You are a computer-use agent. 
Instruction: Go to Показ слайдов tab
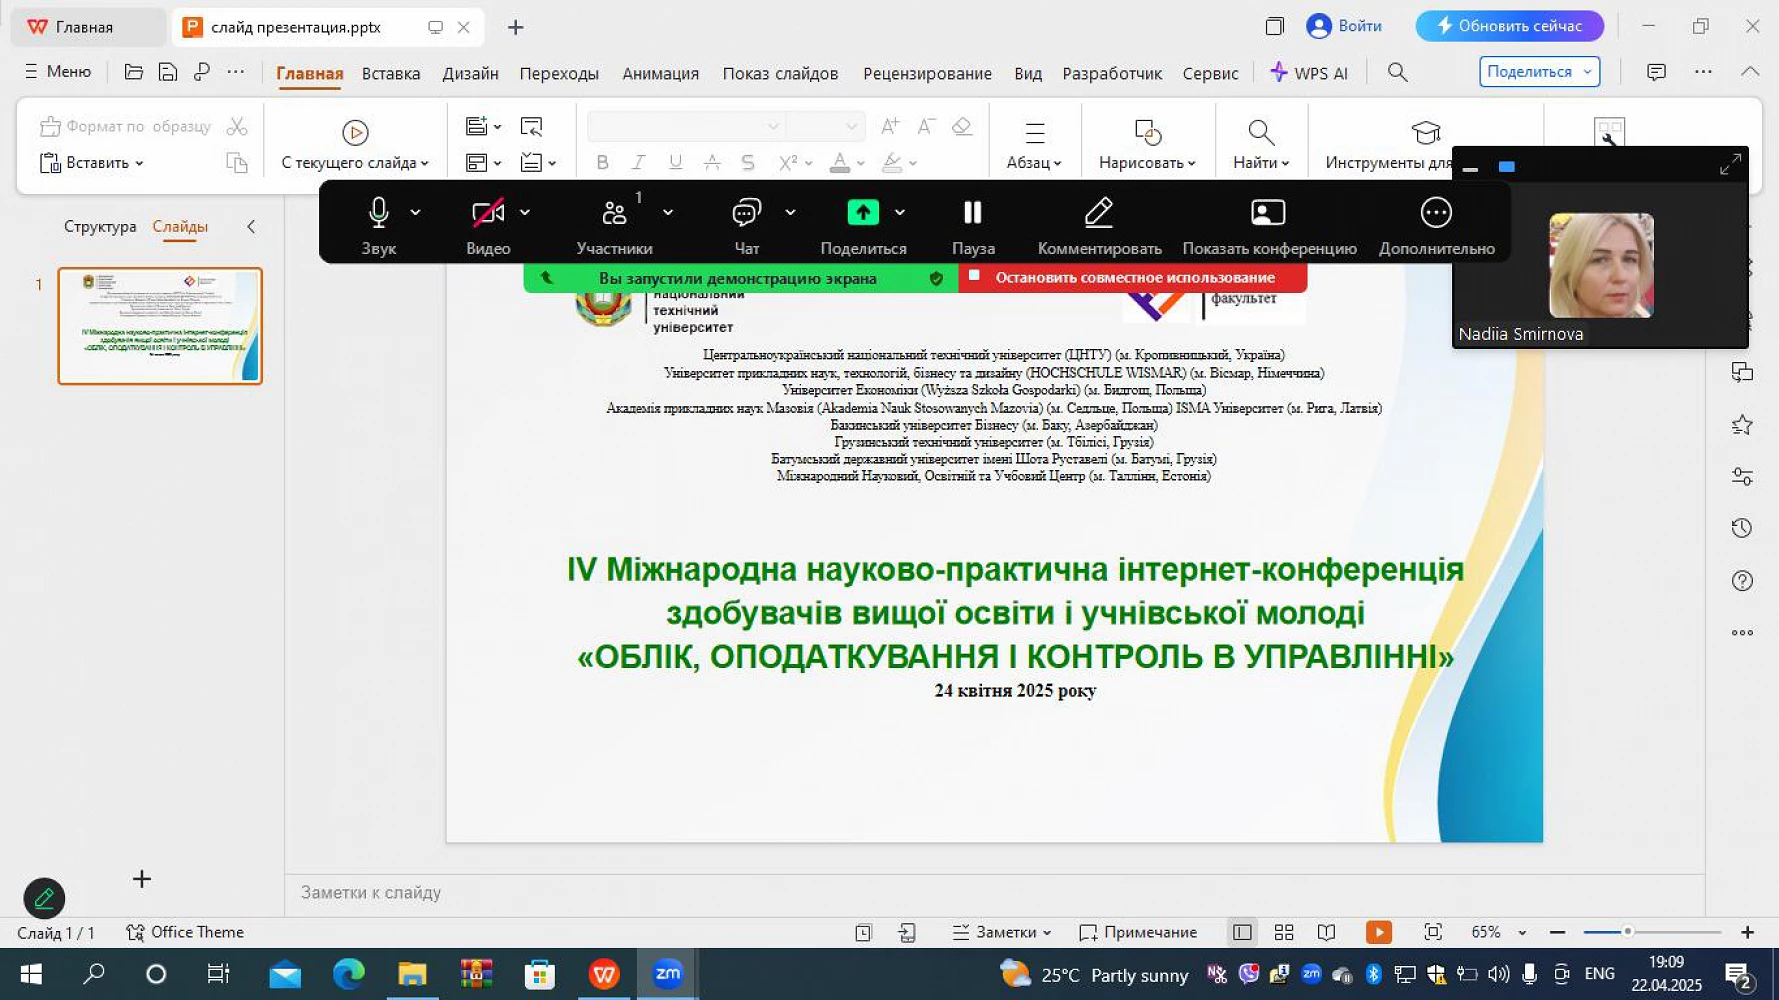tap(780, 73)
